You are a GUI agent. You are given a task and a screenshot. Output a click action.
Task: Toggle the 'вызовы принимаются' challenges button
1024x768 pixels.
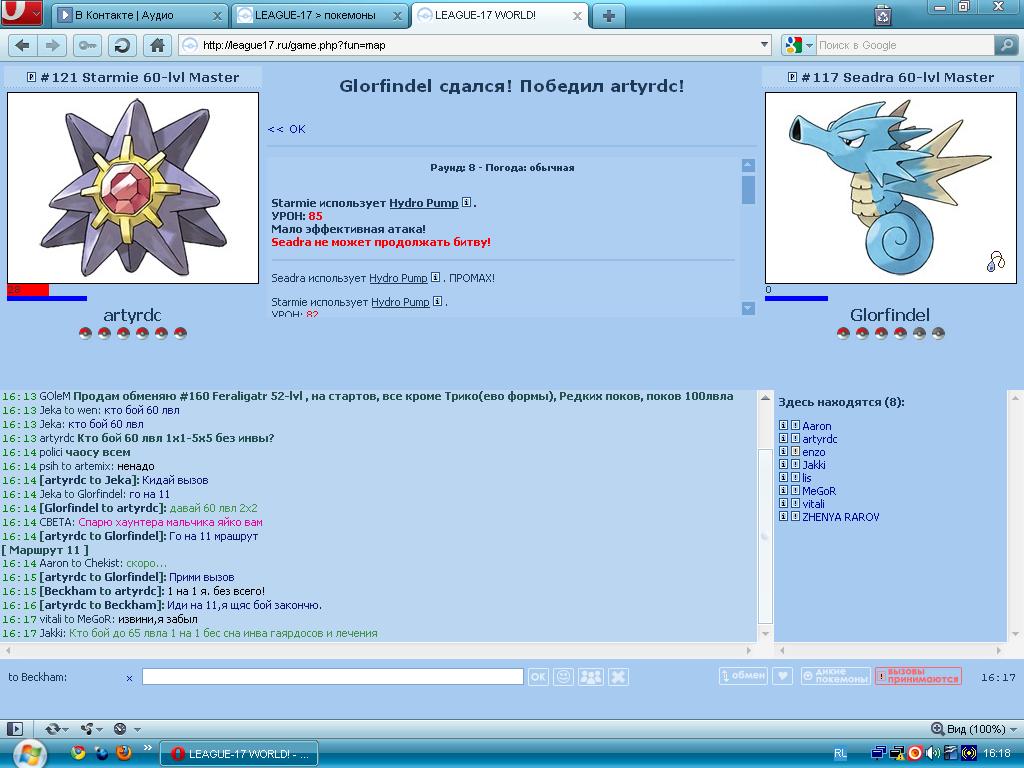click(x=918, y=676)
